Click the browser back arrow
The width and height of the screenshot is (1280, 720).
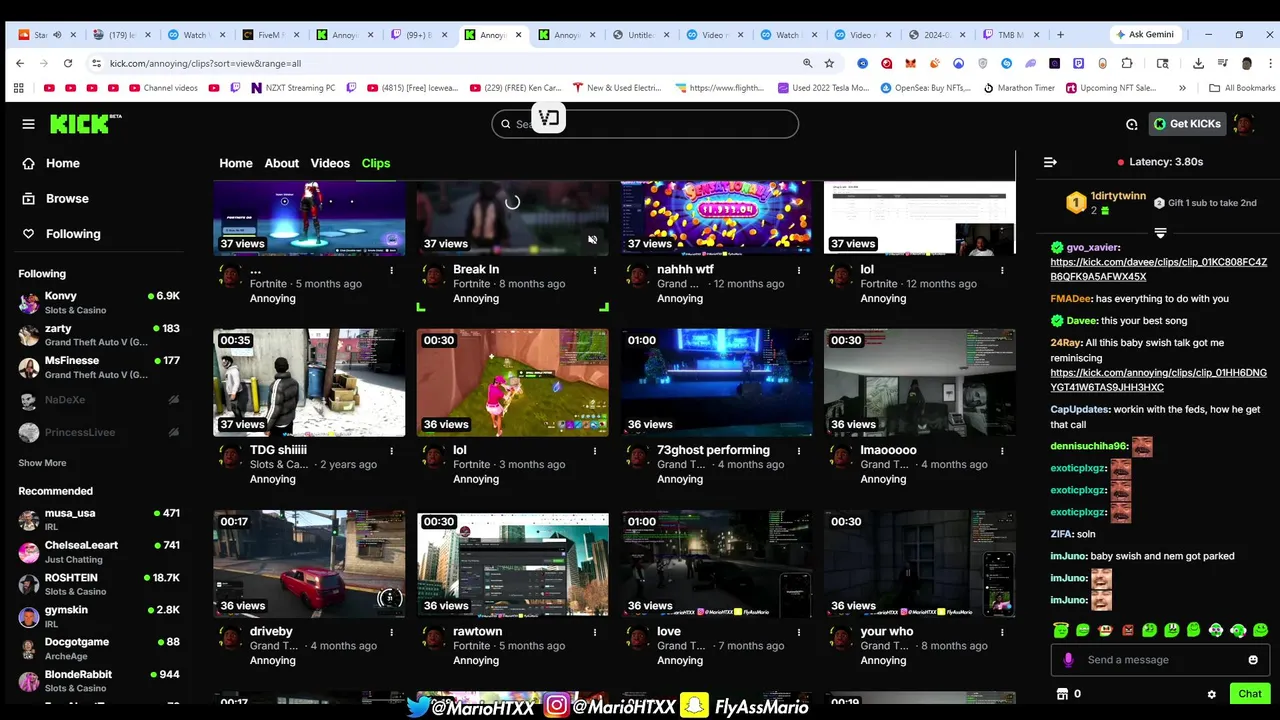[x=20, y=63]
